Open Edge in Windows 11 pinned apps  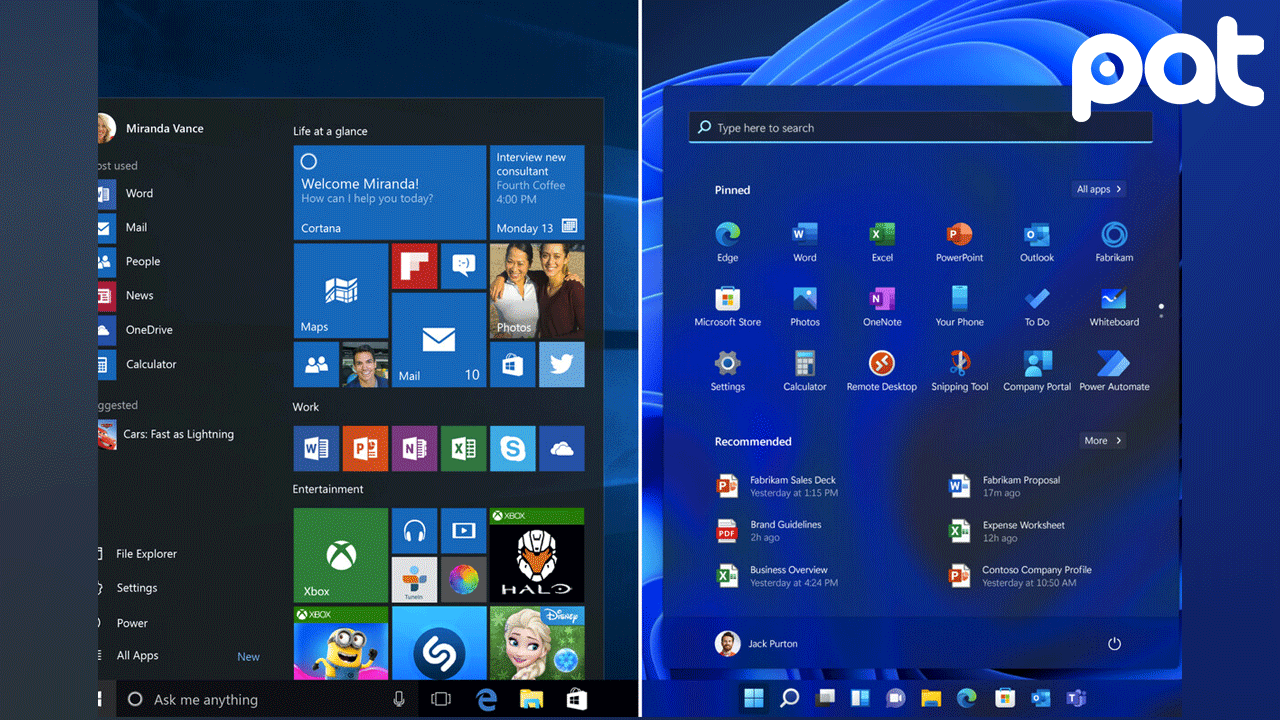728,242
